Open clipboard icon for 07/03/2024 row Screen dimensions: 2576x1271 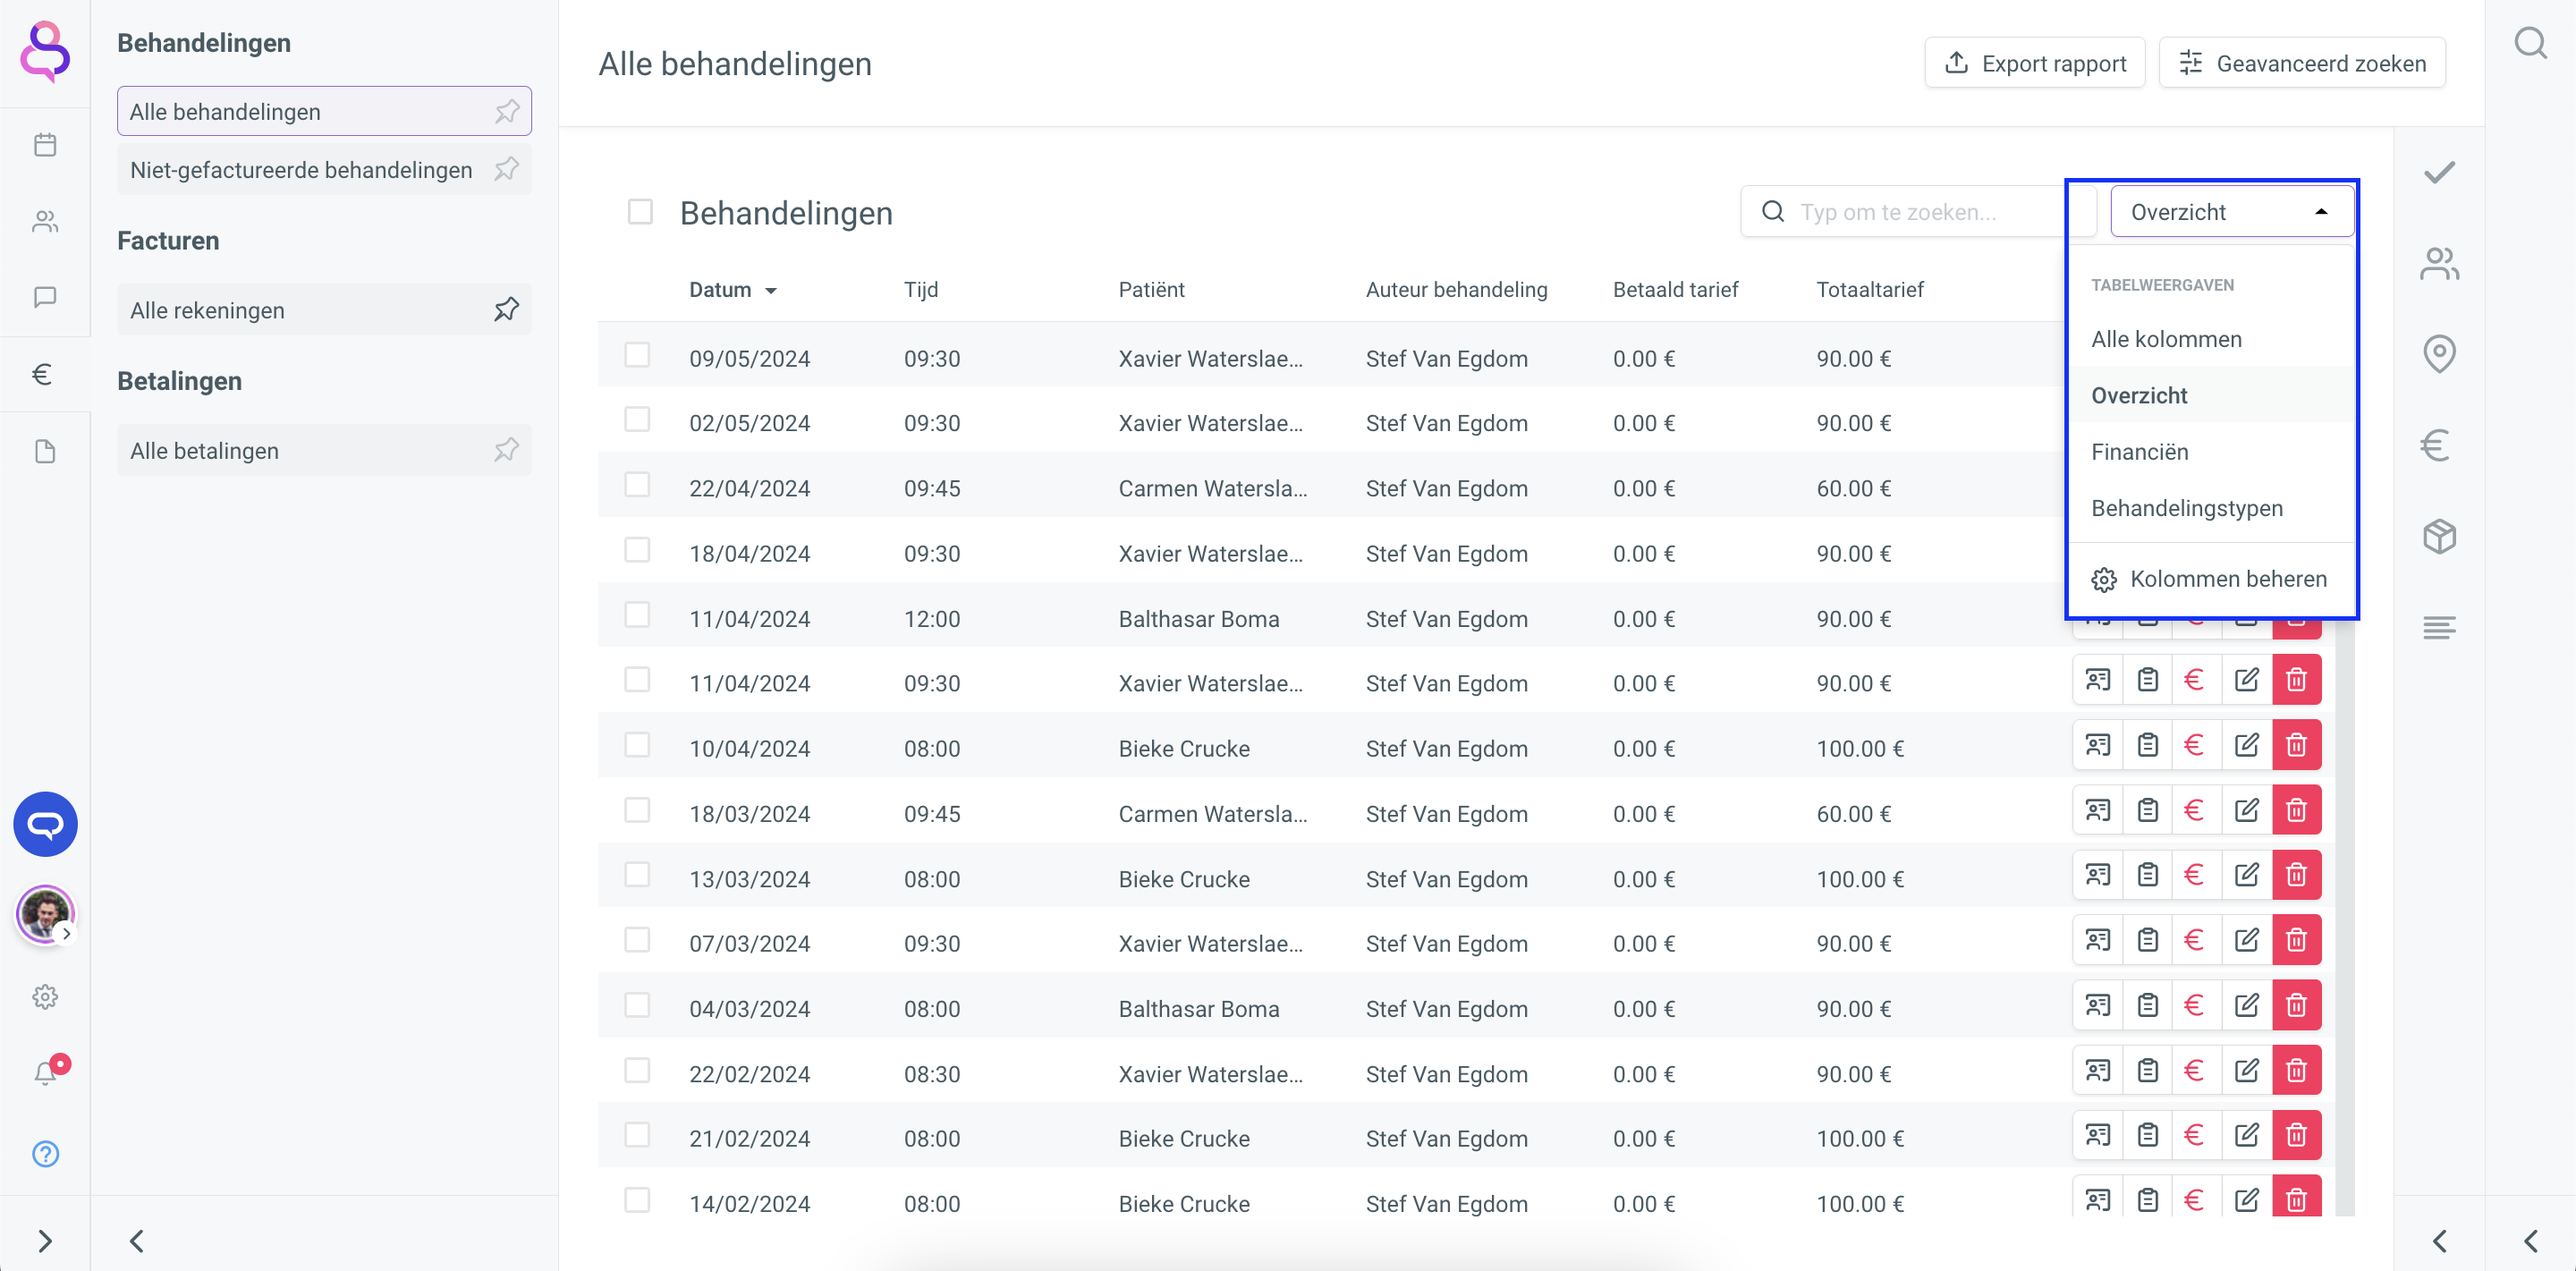click(x=2147, y=940)
